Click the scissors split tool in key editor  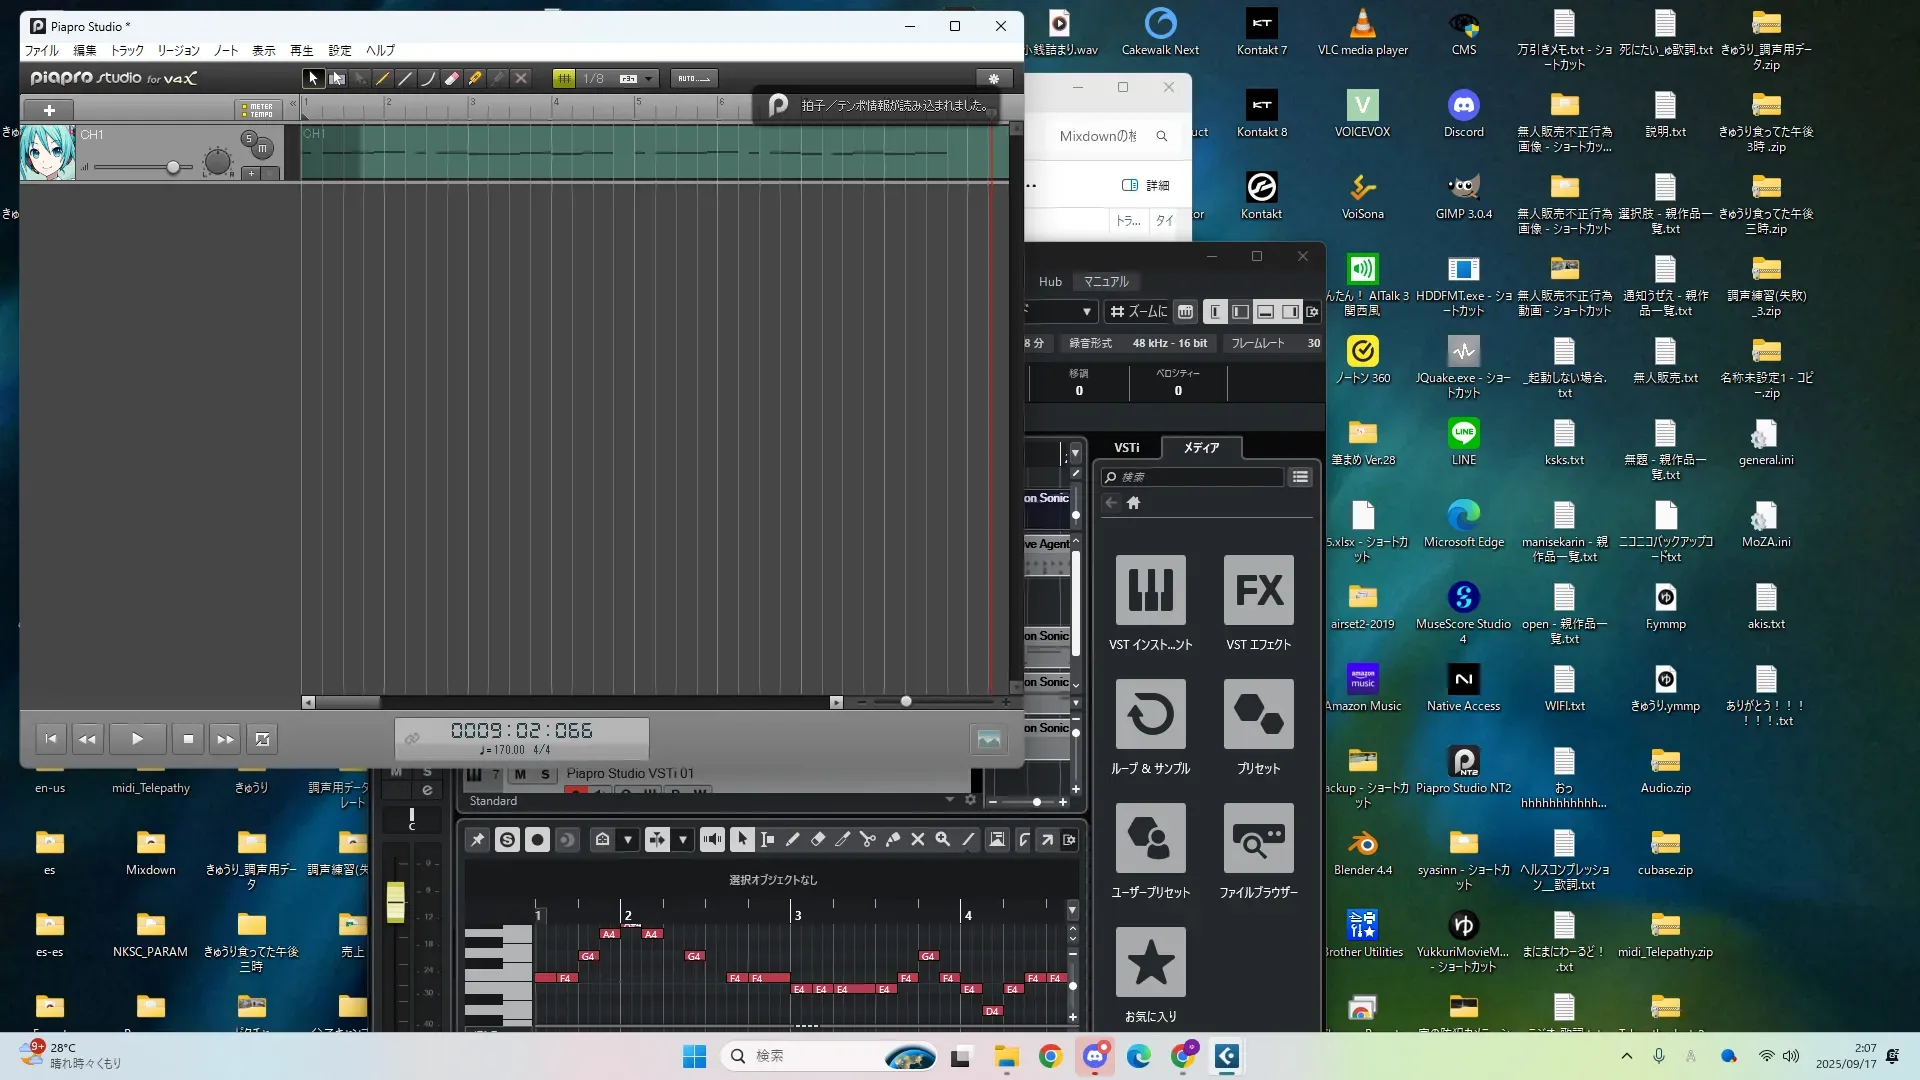(867, 840)
